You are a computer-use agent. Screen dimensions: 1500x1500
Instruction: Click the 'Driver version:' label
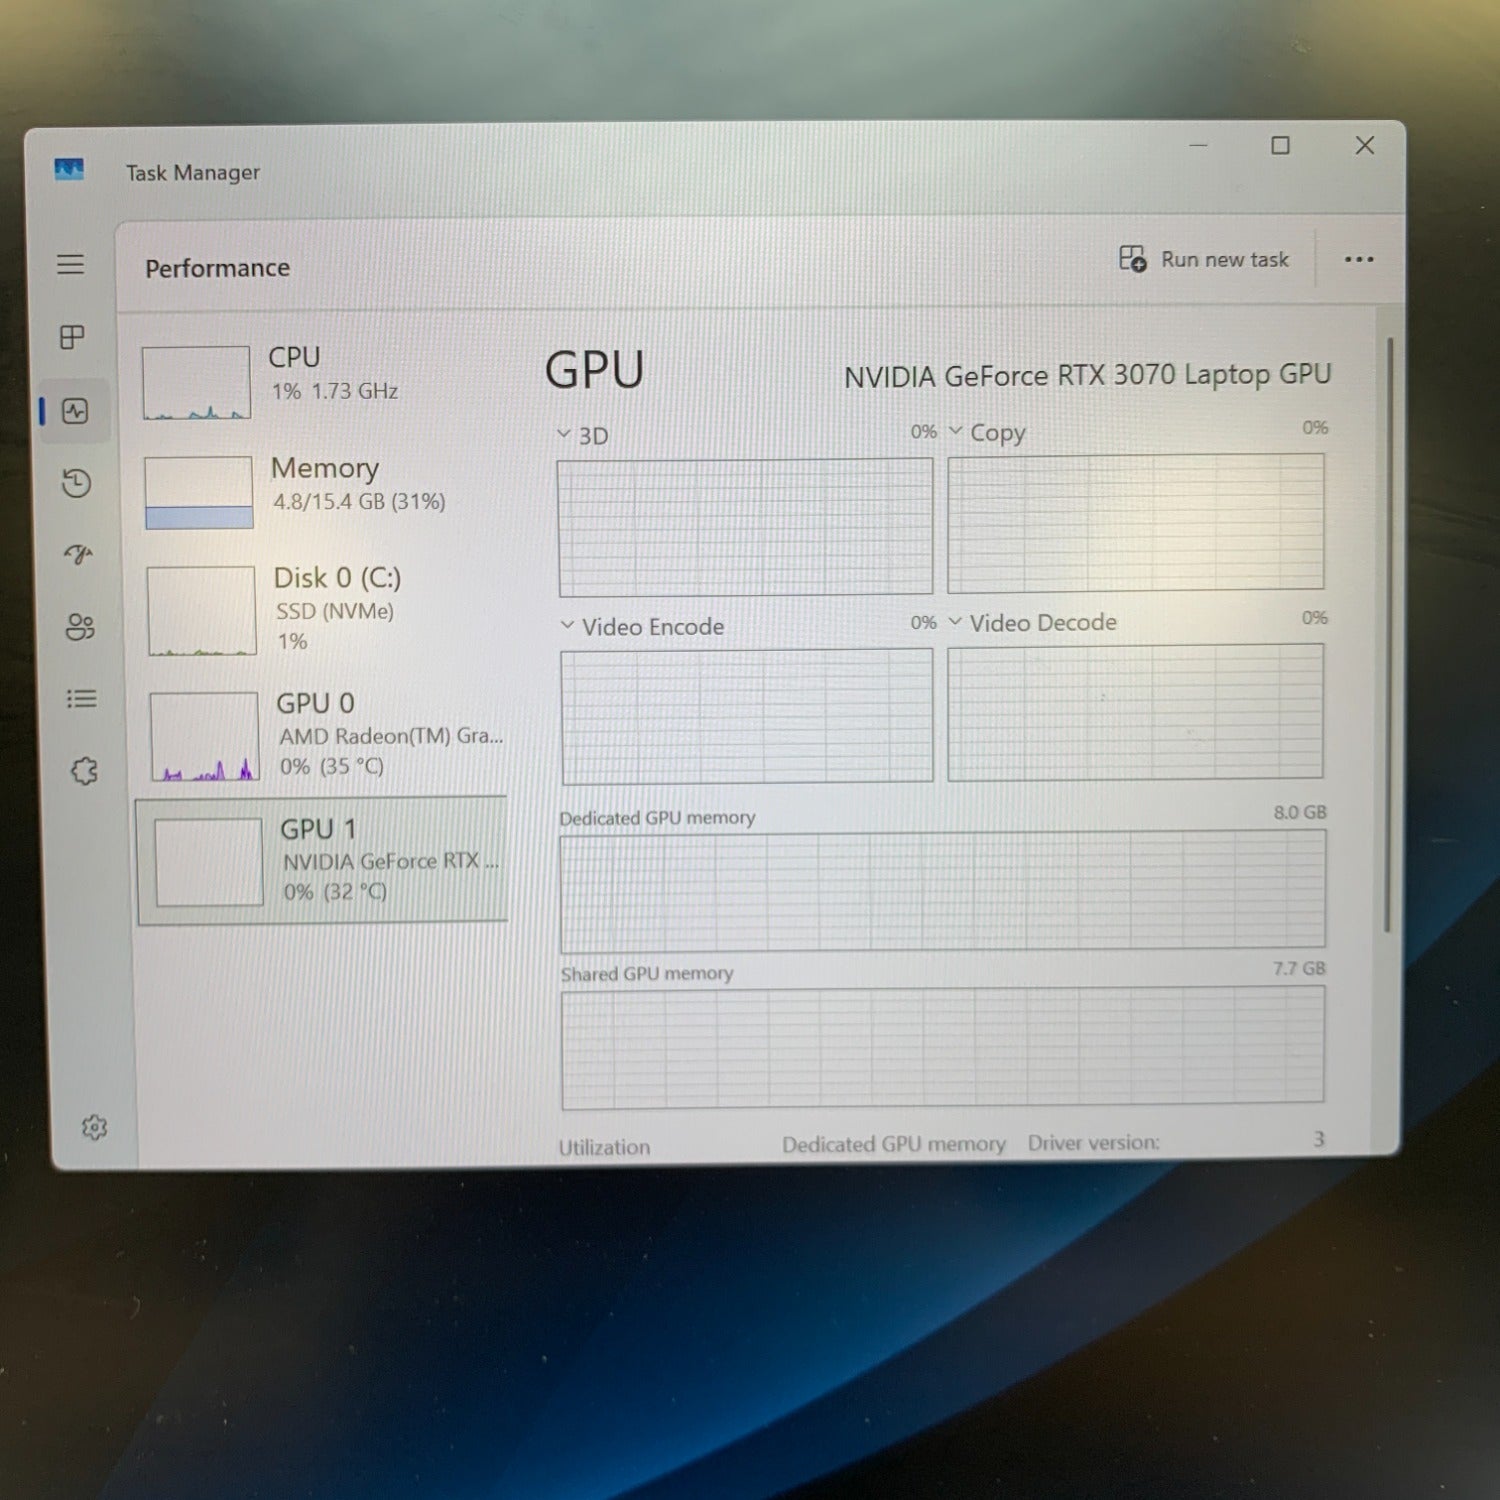(1094, 1142)
